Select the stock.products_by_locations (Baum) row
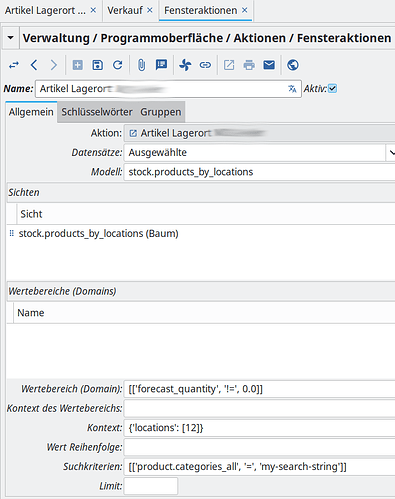Screen dimensions: 395x499 coord(201,233)
